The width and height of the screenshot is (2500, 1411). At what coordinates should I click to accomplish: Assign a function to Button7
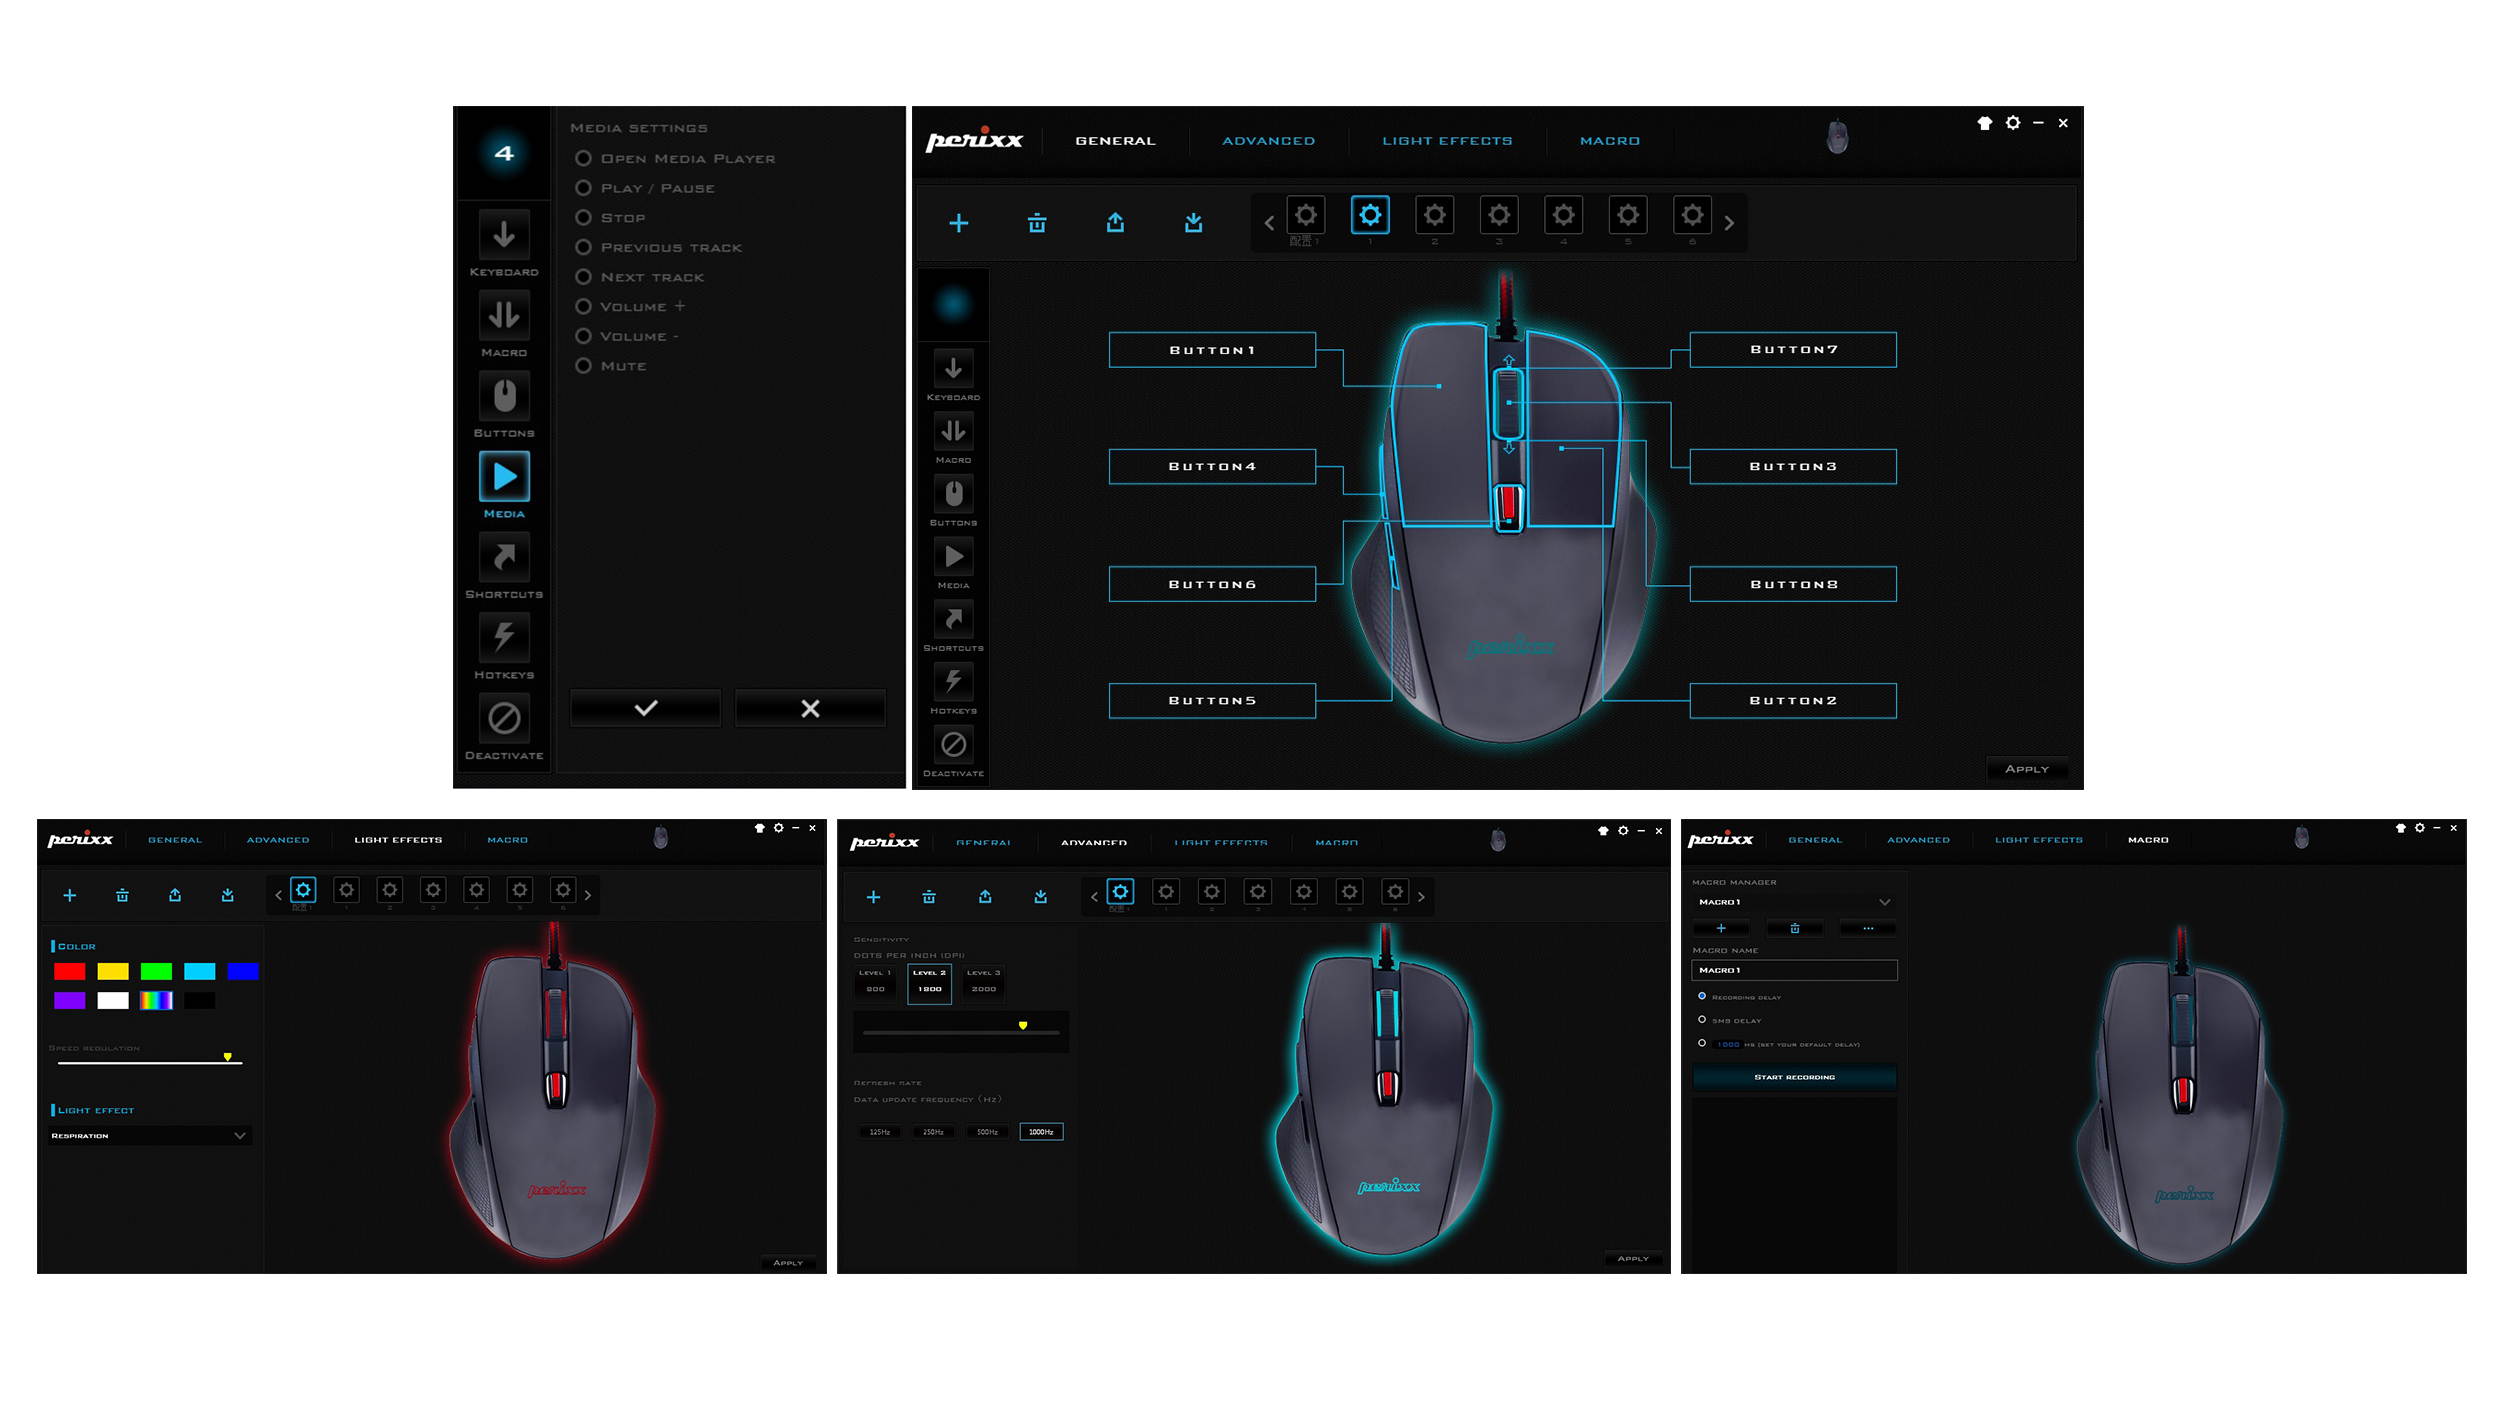point(1791,349)
